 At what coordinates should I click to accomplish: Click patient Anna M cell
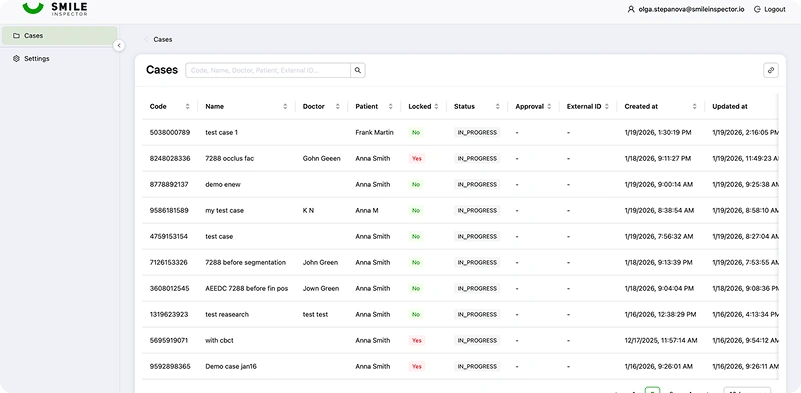click(x=367, y=211)
